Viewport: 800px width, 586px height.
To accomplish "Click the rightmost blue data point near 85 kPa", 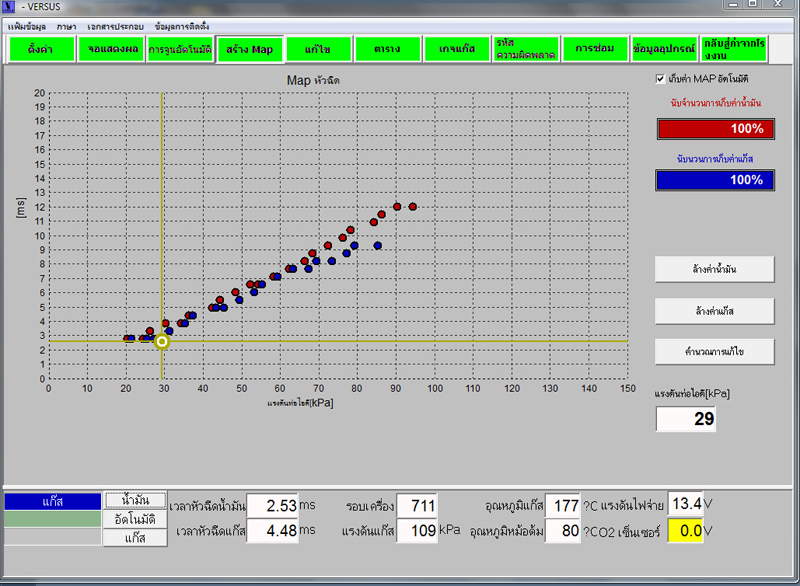I will [378, 245].
